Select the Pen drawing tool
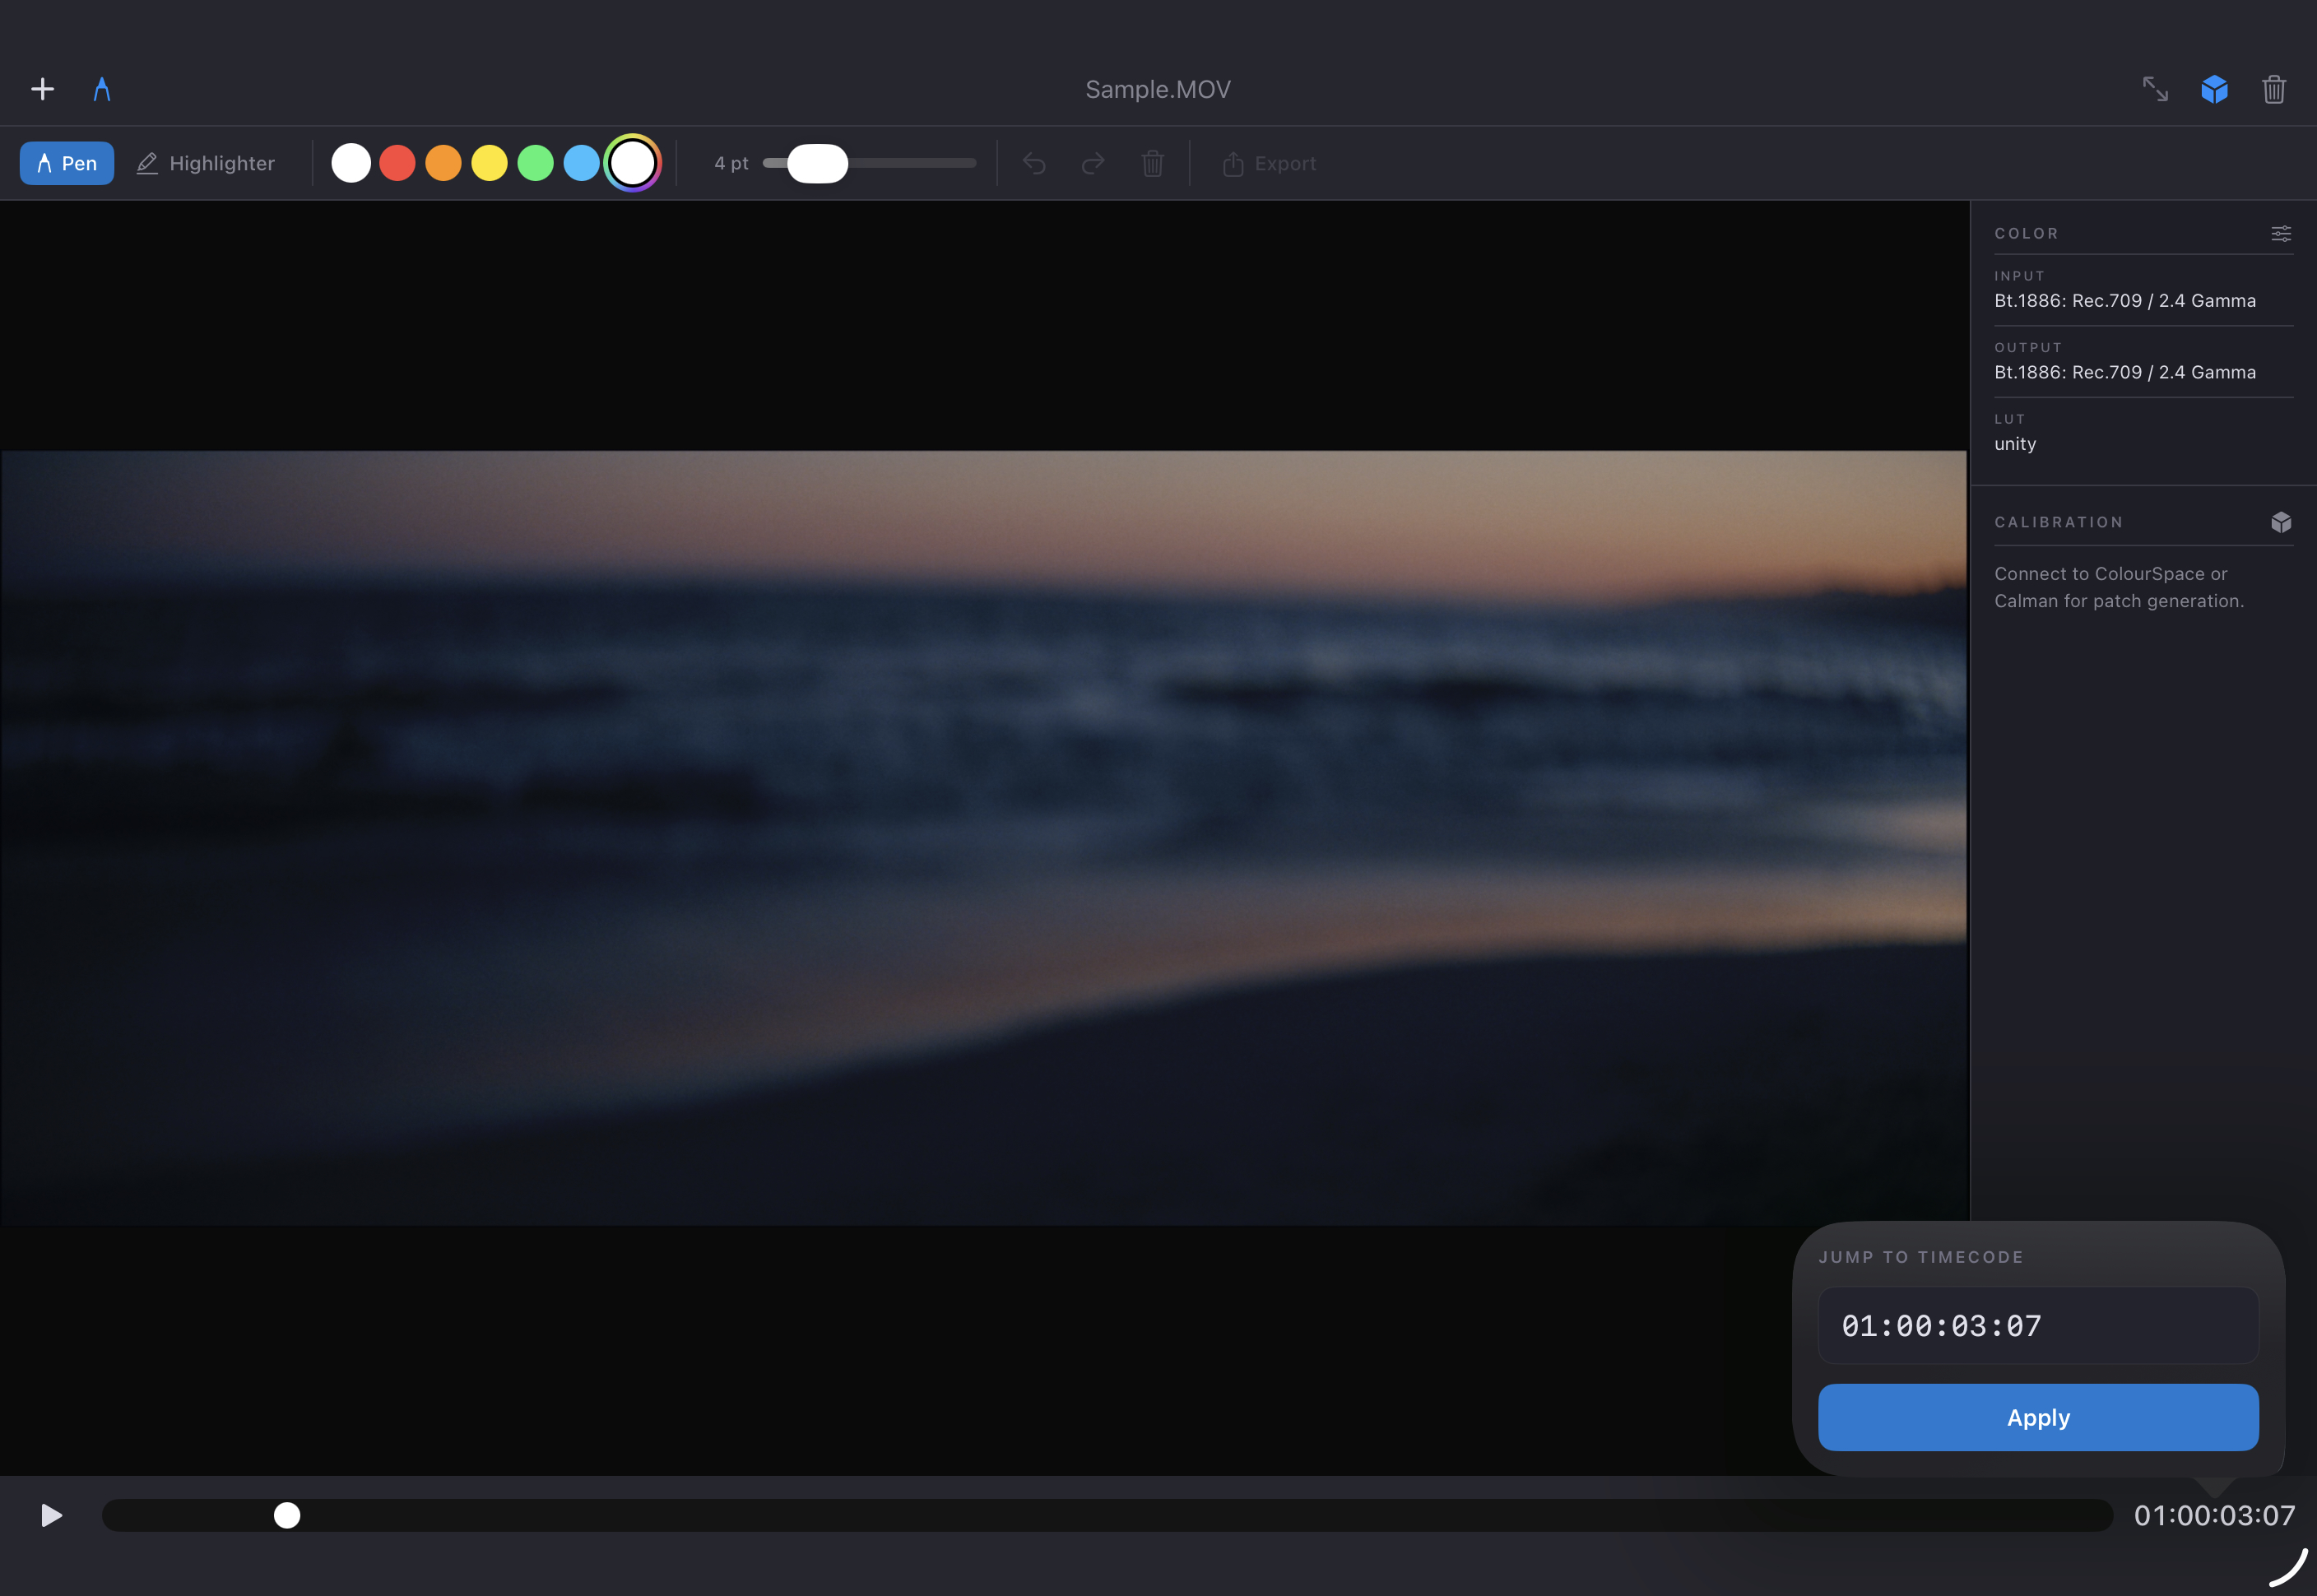This screenshot has width=2317, height=1596. point(66,162)
